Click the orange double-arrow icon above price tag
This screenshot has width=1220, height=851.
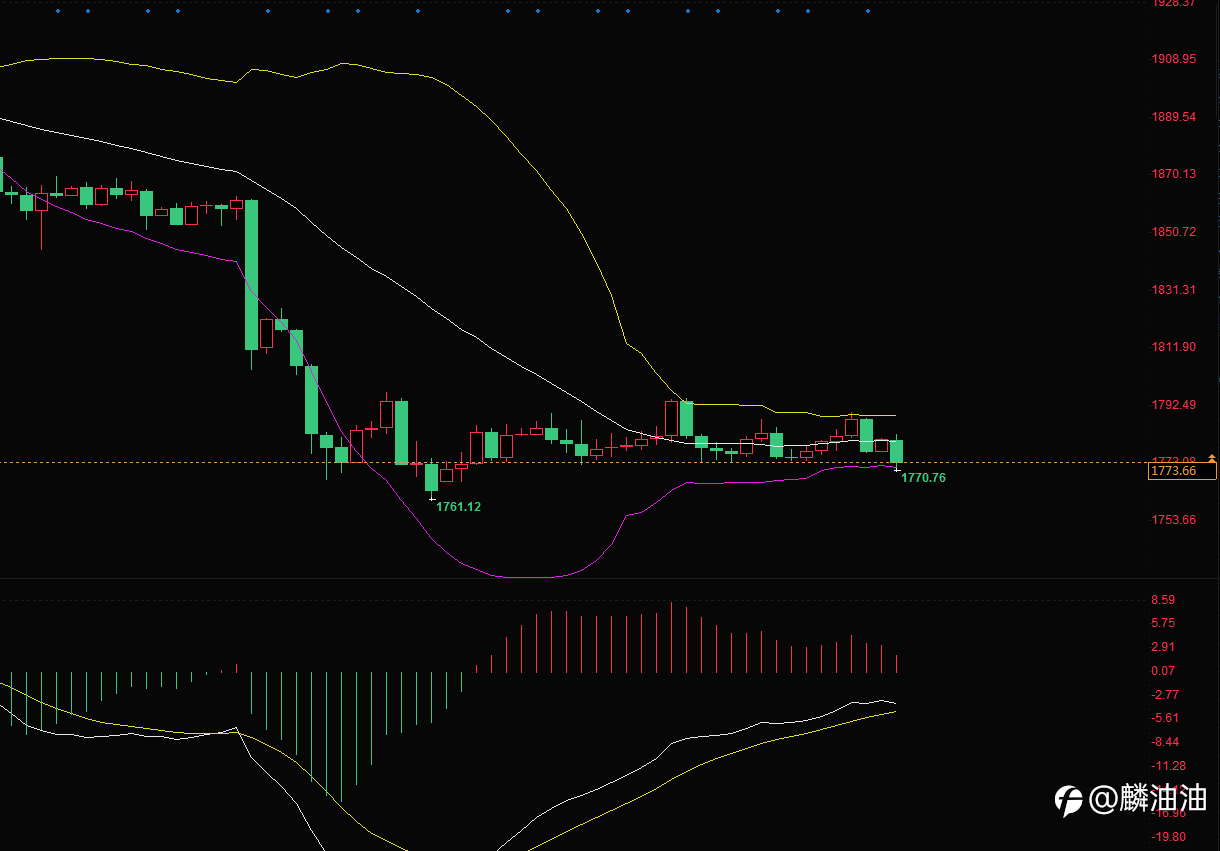1212,457
